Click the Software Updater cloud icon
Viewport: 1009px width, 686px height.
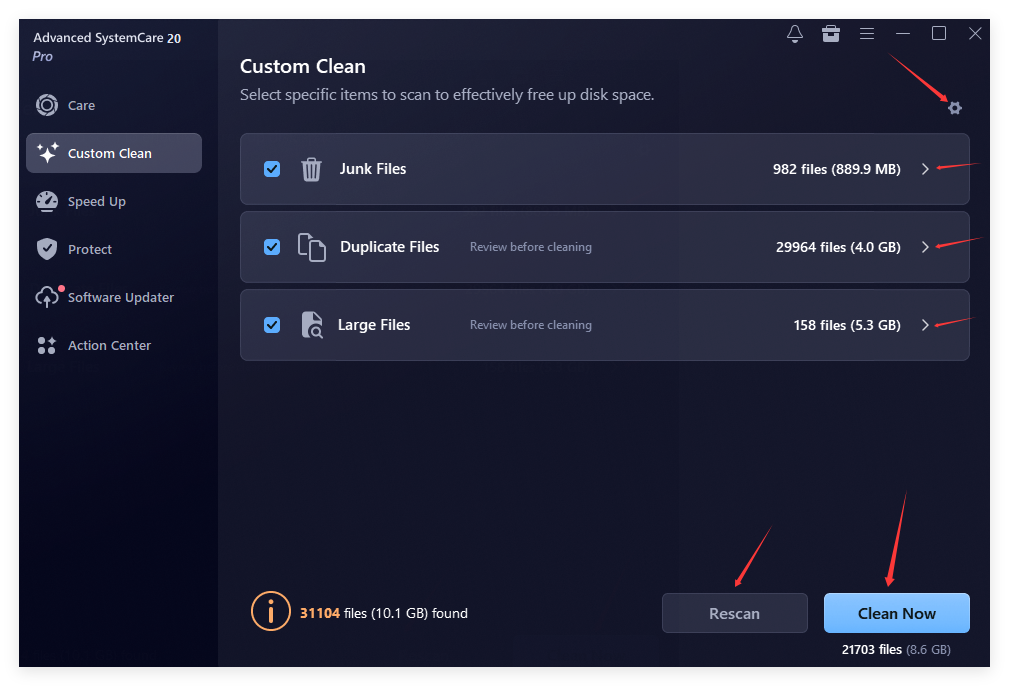click(47, 297)
